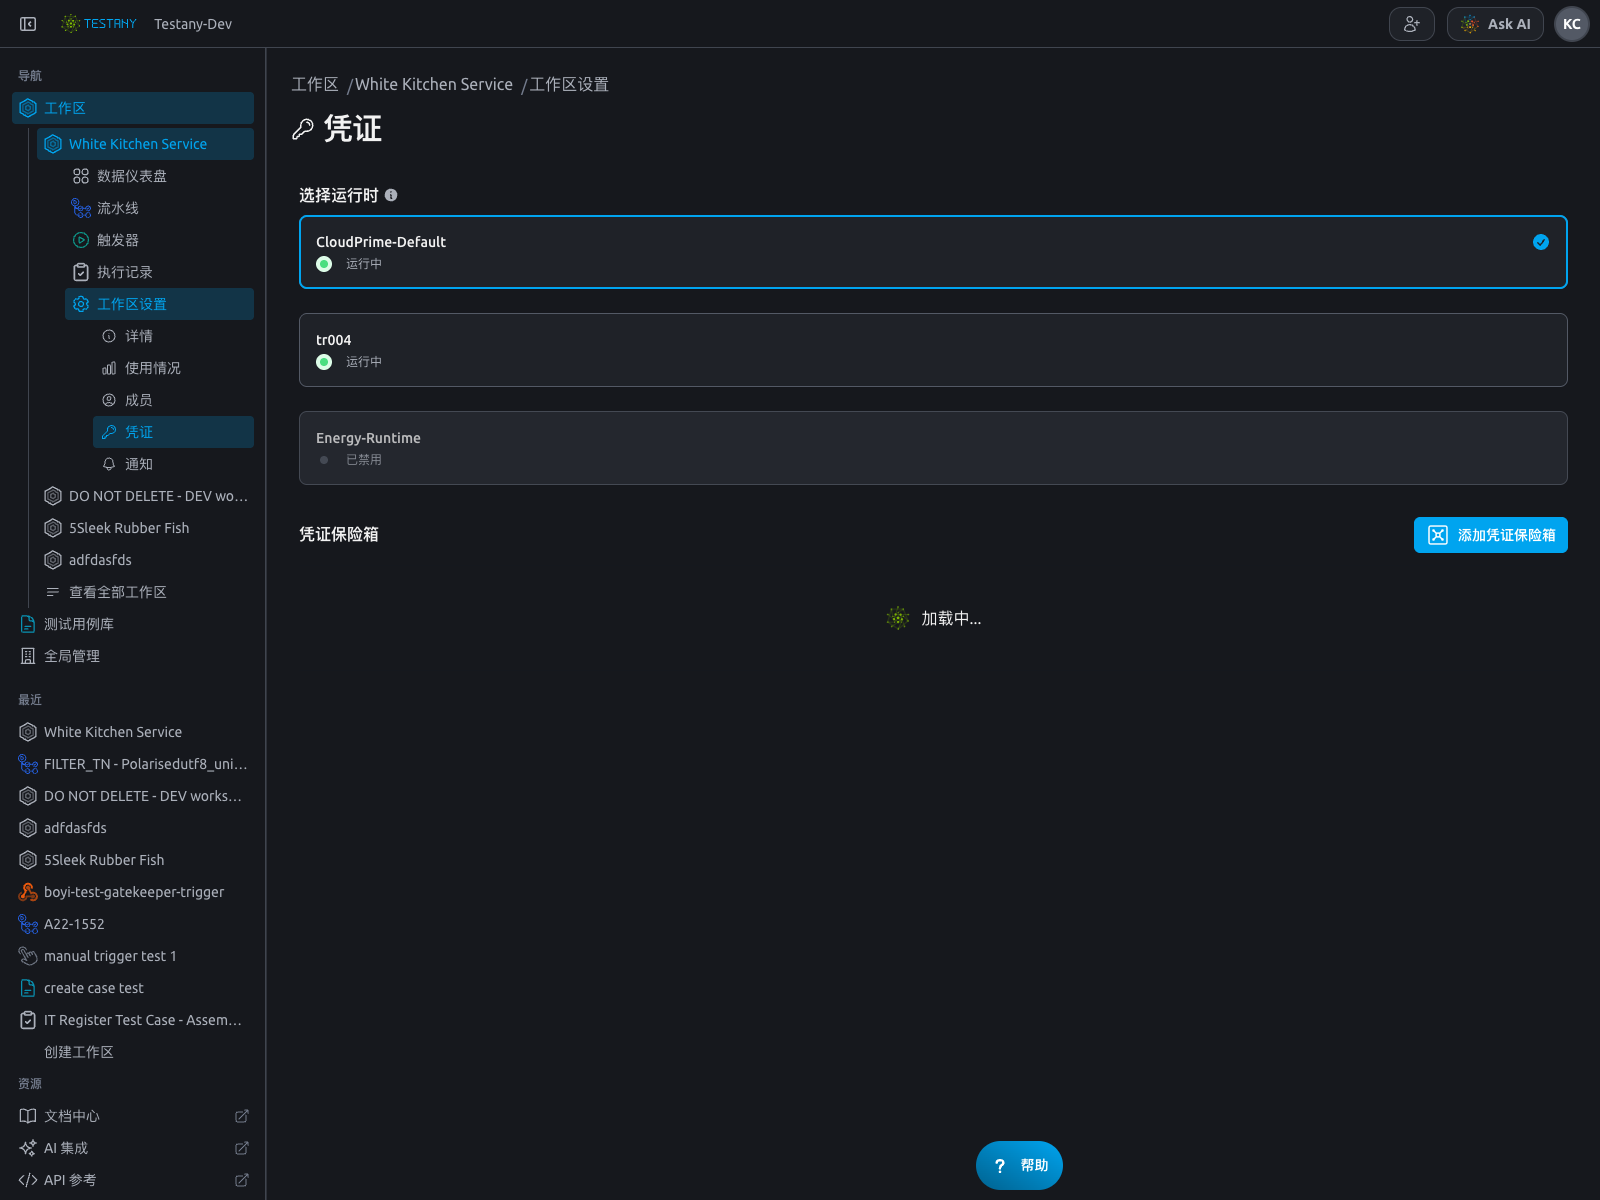Image resolution: width=1600 pixels, height=1200 pixels.
Task: Open recent adfdasfds entry
Action: tap(133, 828)
